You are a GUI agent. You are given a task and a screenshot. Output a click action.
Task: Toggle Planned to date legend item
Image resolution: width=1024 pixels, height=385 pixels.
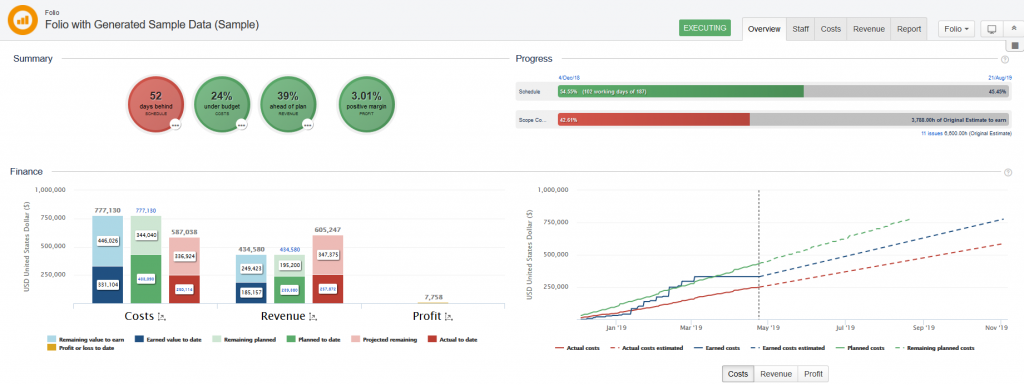(312, 340)
